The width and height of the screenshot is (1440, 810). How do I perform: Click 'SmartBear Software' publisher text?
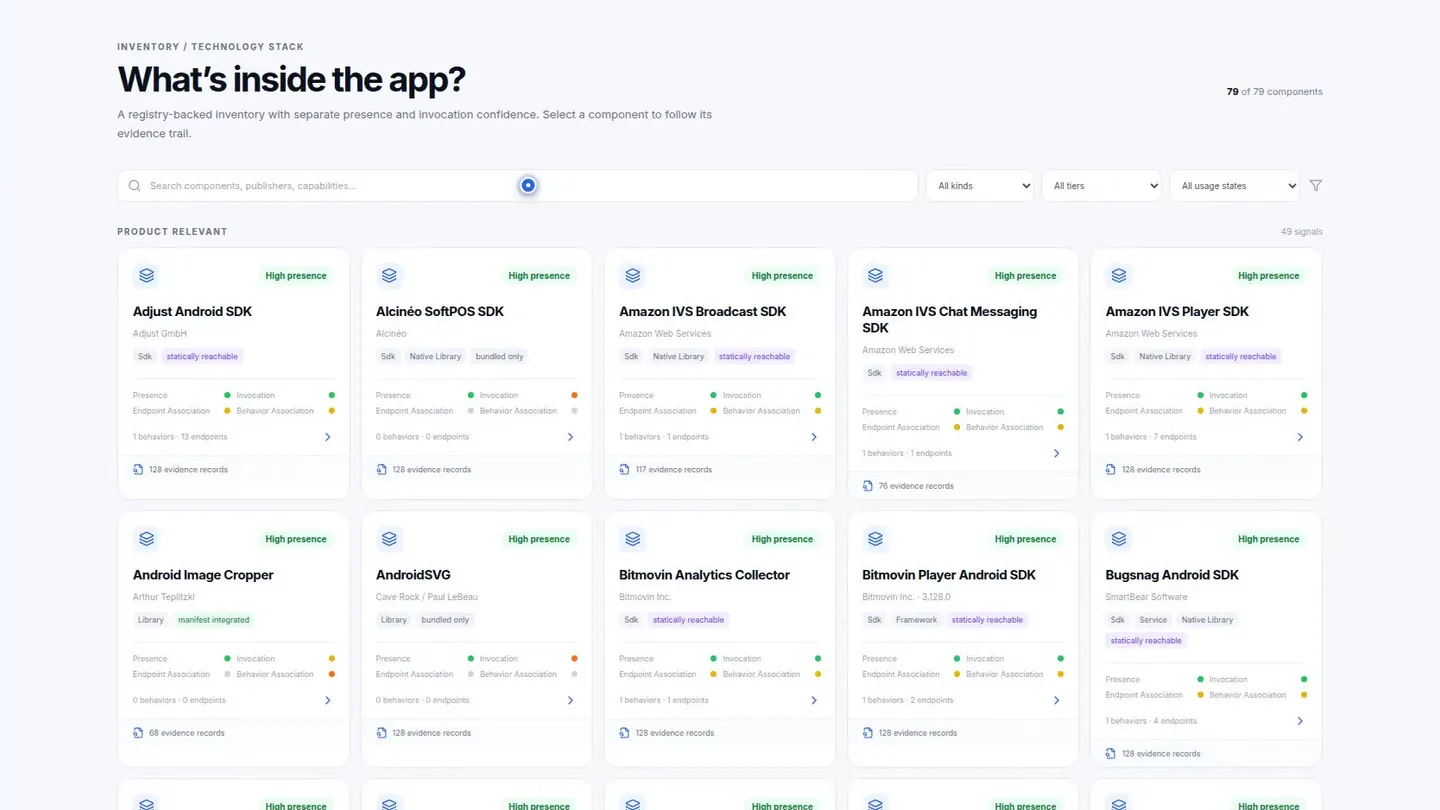(x=1146, y=597)
